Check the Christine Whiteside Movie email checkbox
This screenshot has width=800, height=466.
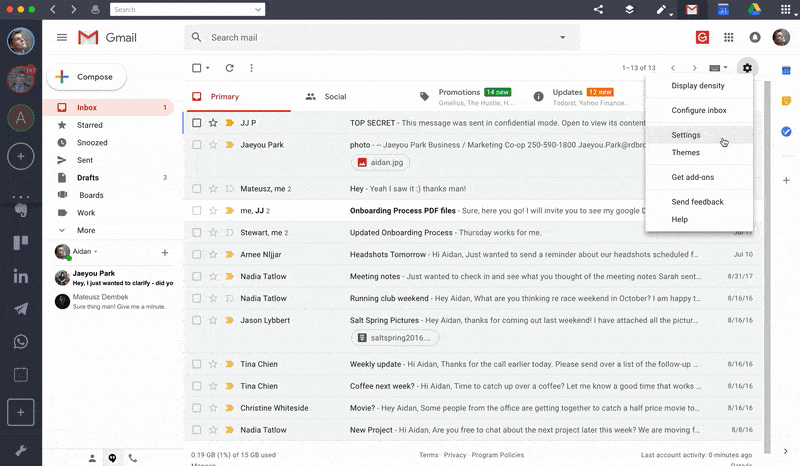196,408
